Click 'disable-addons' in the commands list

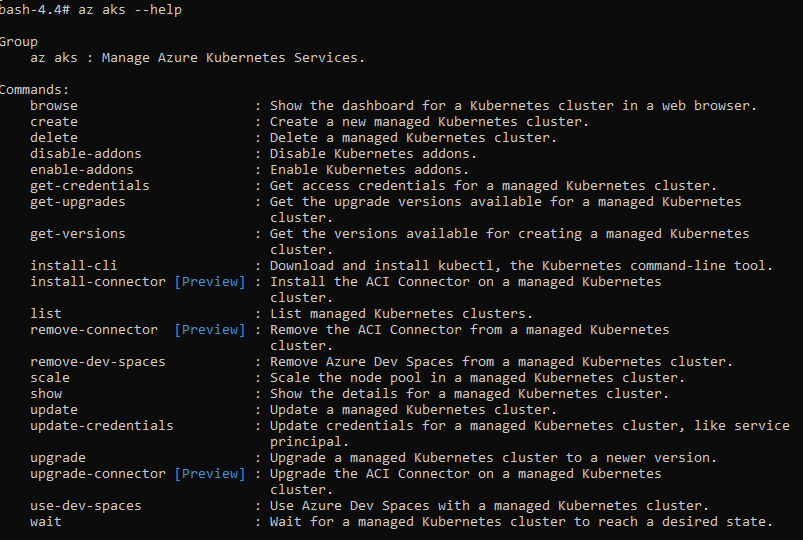pos(86,153)
